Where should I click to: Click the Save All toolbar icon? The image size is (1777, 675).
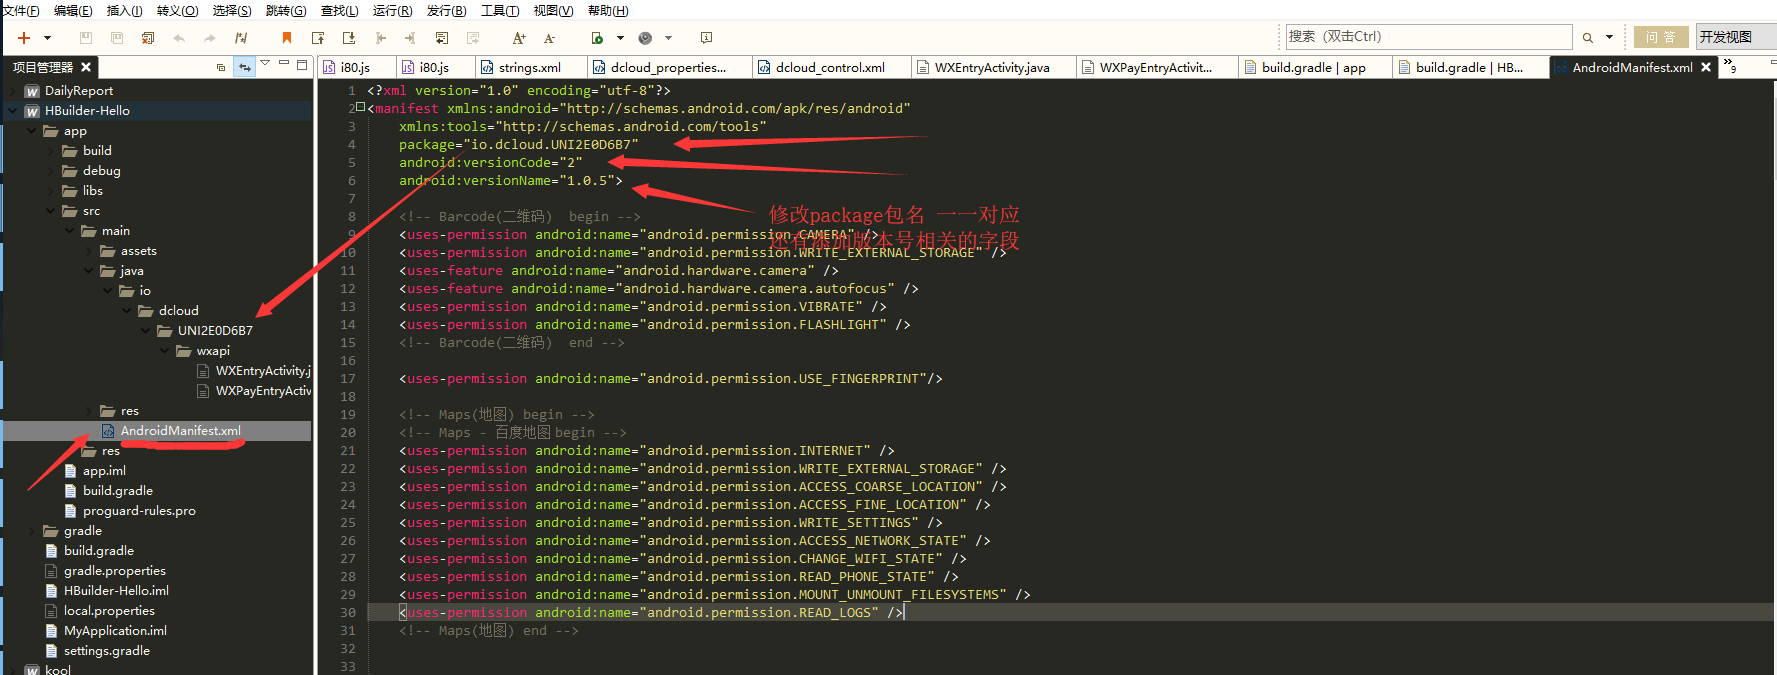(117, 38)
